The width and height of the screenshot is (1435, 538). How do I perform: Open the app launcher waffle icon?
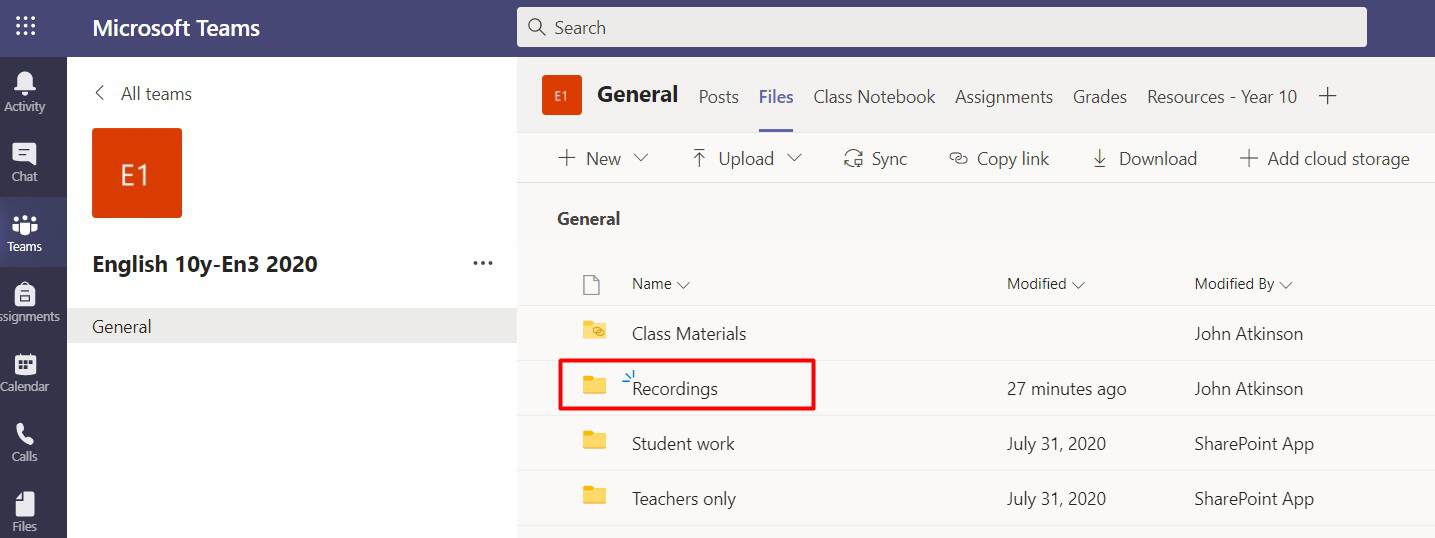26,27
